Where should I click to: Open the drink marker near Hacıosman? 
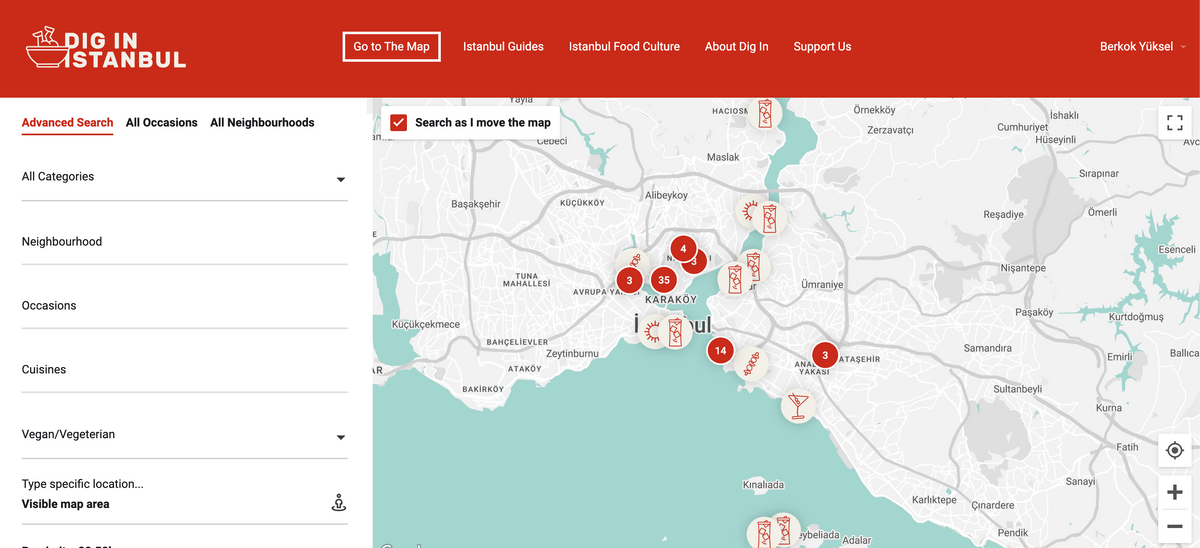coord(765,112)
